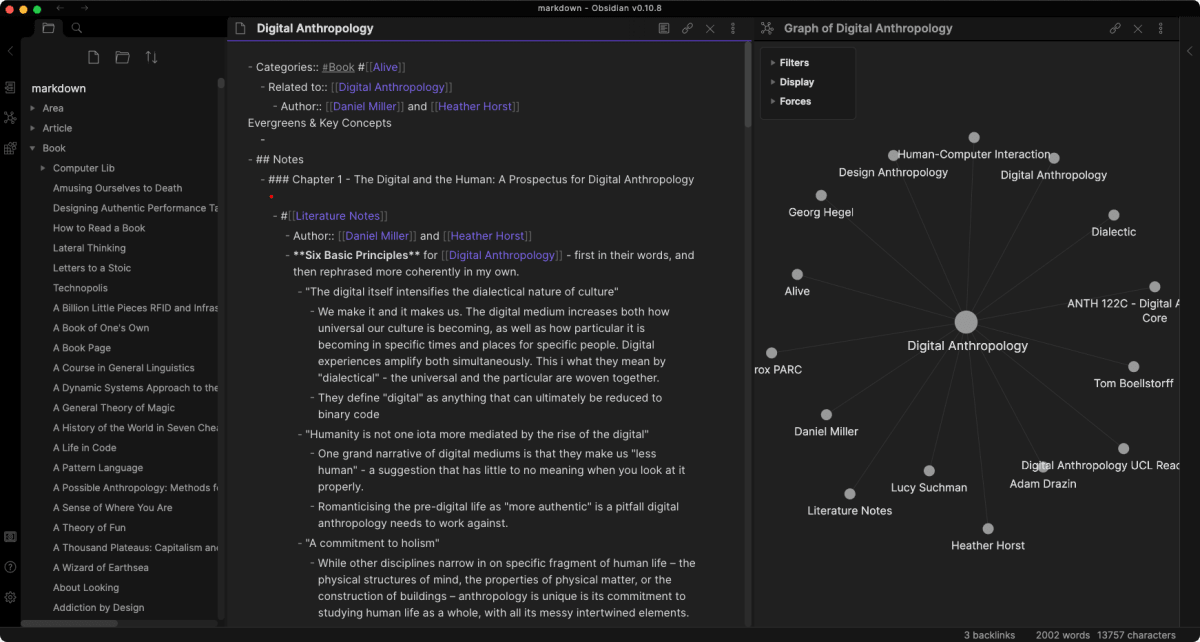Click the central Digital Anthropology graph node
1200x642 pixels.
965,322
